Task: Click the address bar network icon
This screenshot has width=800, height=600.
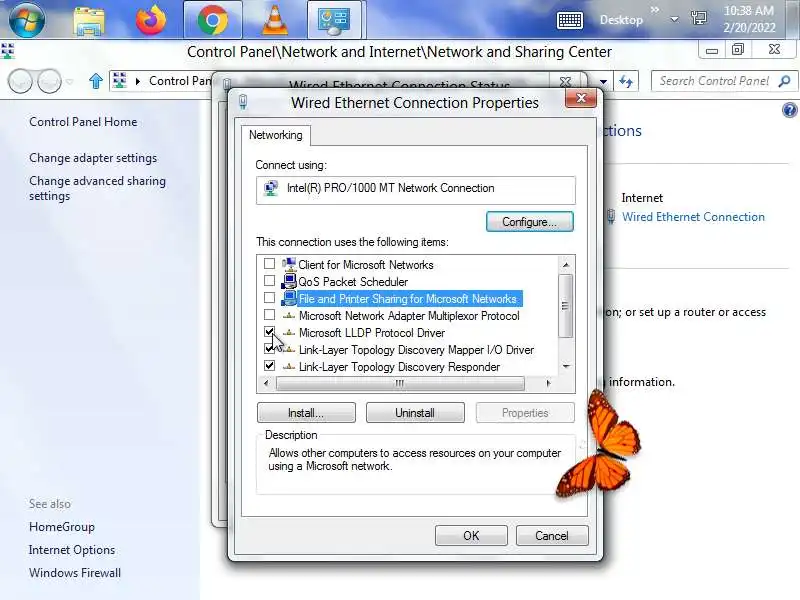Action: (119, 81)
